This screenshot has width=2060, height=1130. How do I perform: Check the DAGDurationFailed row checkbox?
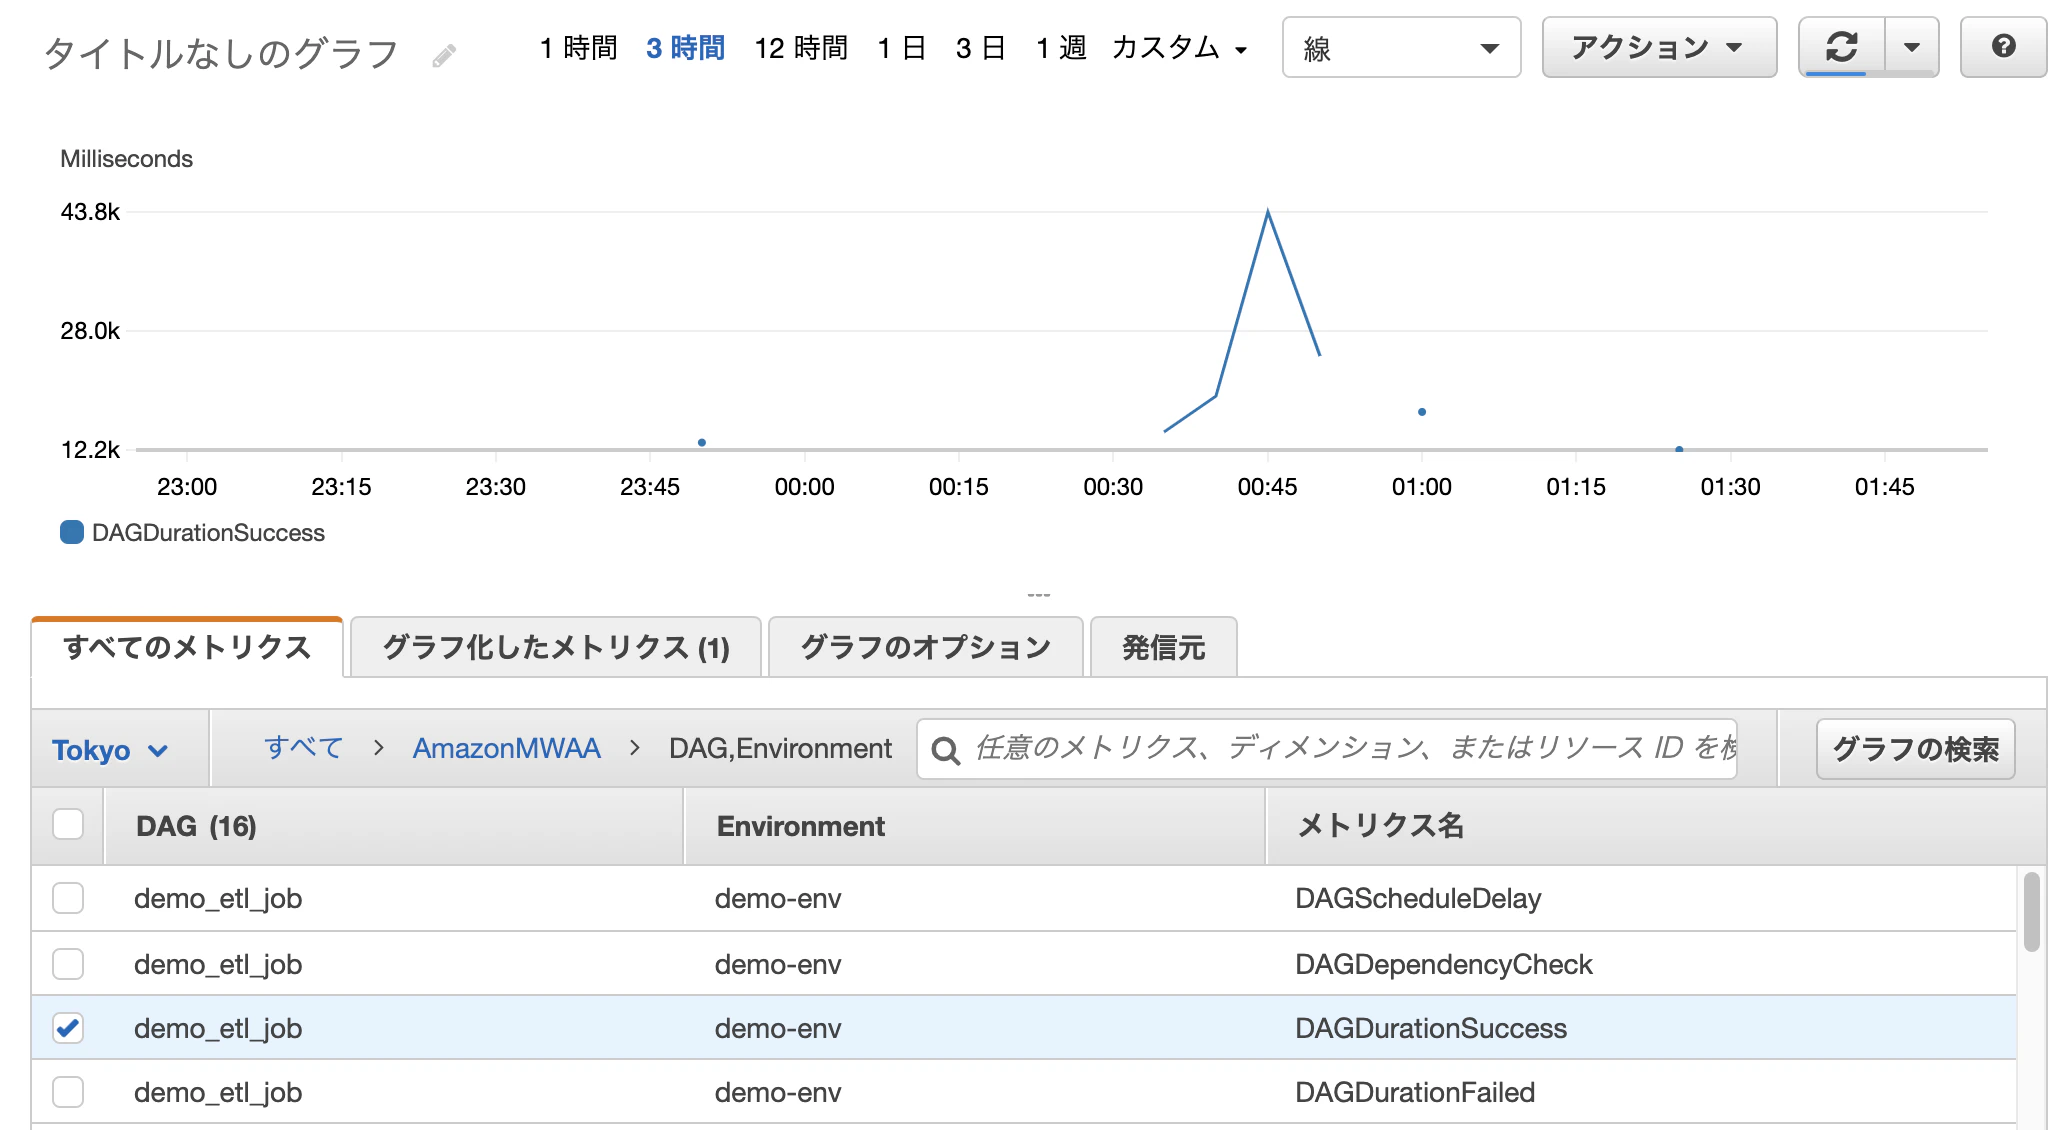(68, 1092)
